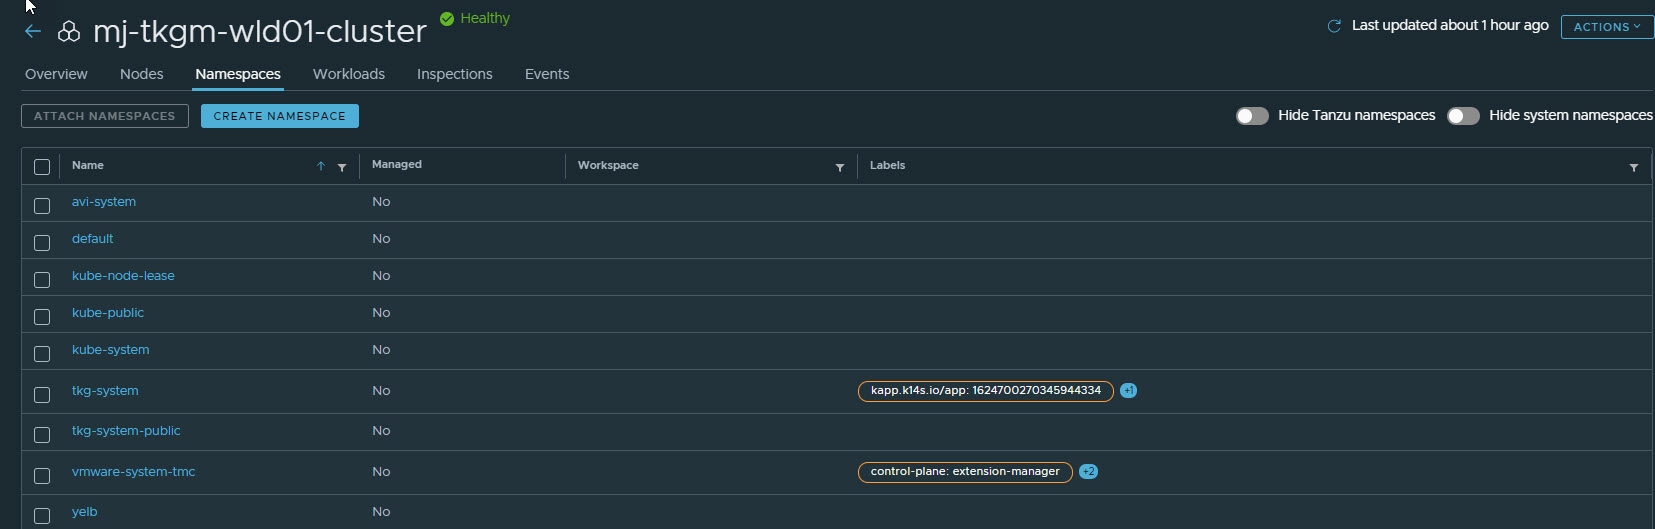This screenshot has width=1655, height=529.
Task: Expand the +2 labels badge for vmware-system-tmc
Action: pyautogui.click(x=1088, y=472)
